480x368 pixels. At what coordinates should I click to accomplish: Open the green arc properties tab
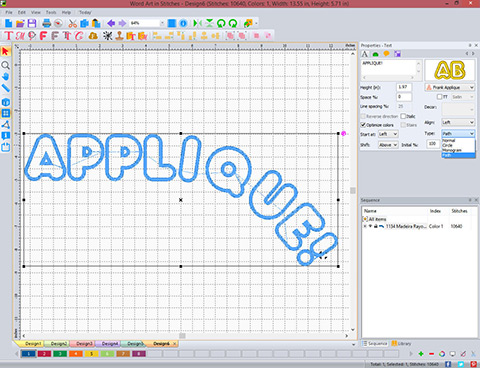click(x=376, y=54)
